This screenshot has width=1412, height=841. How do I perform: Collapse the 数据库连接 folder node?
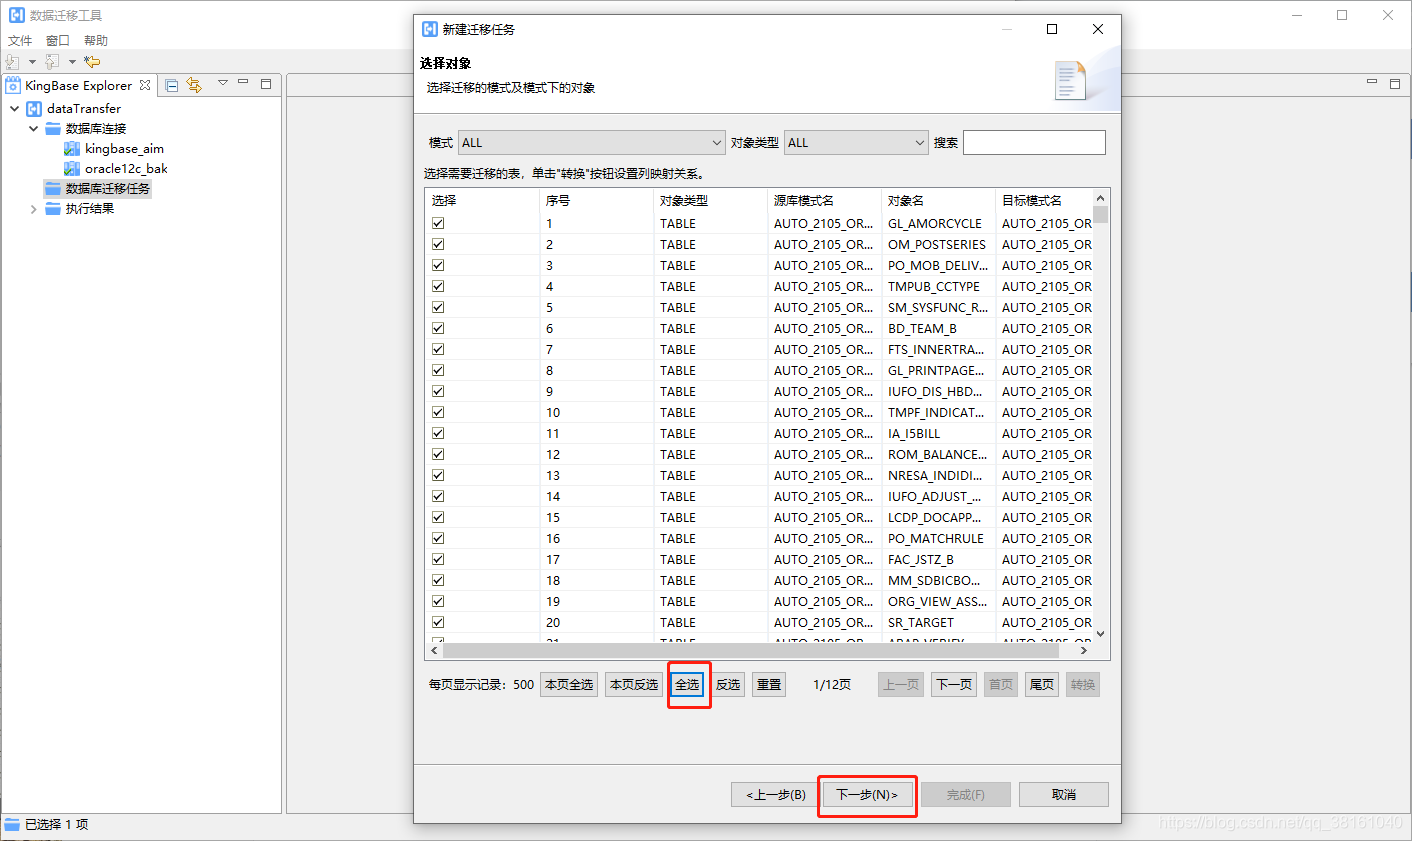[x=33, y=128]
